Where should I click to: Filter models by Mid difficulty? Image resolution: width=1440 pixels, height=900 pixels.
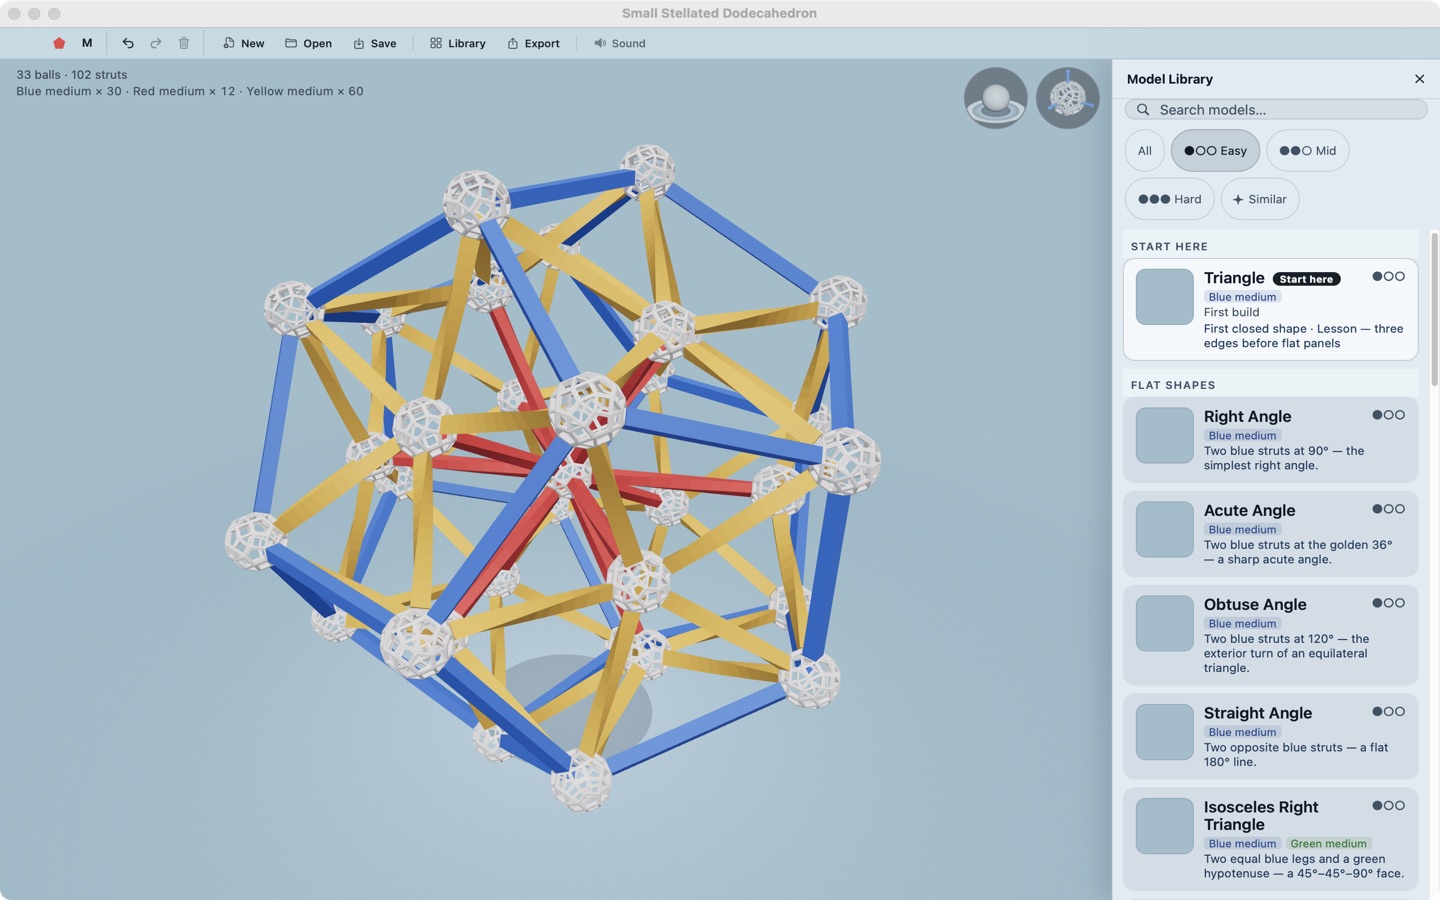click(1308, 151)
